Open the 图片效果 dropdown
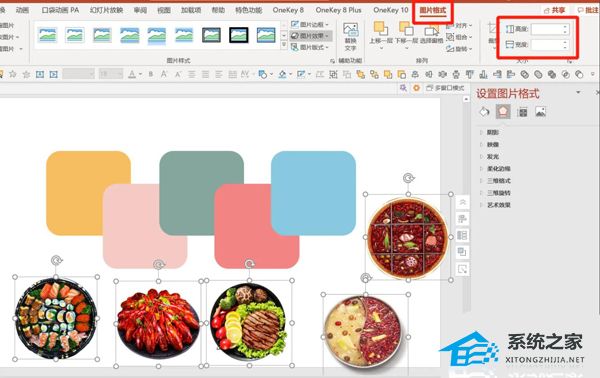Screen dimensions: 600x378 pyautogui.click(x=310, y=36)
